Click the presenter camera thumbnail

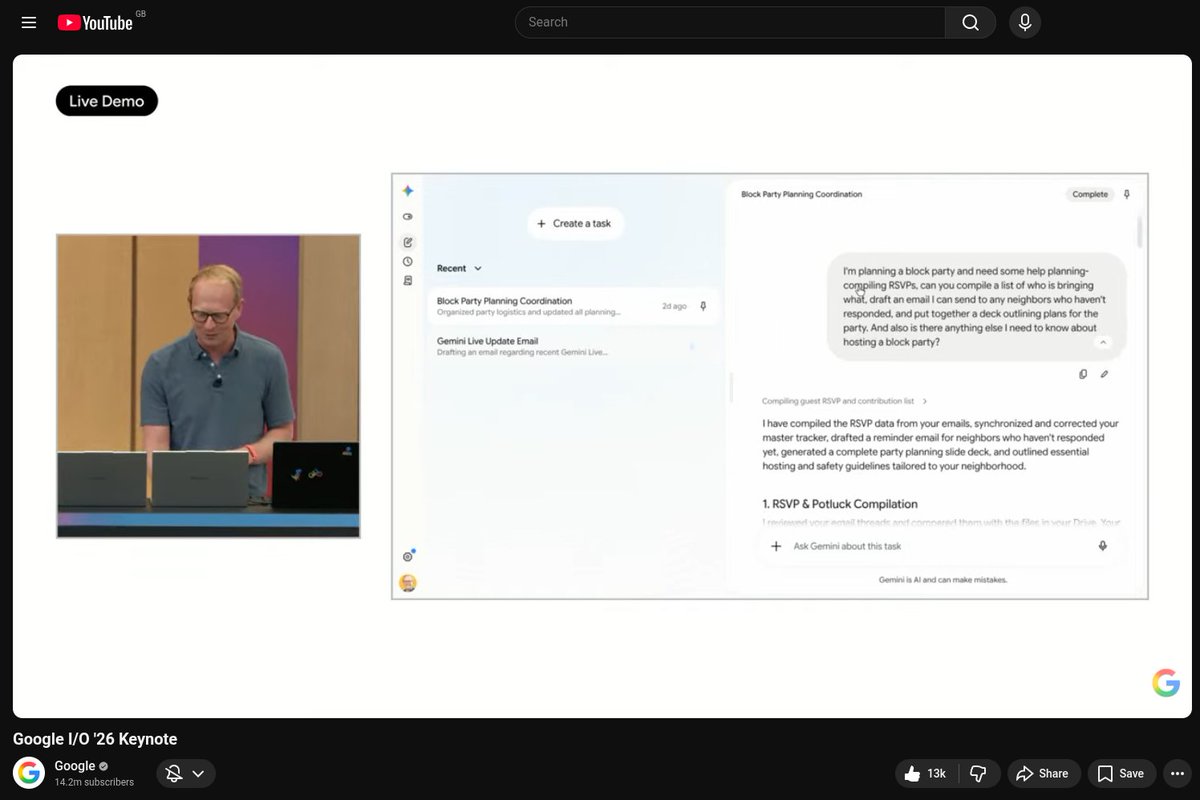tap(208, 386)
